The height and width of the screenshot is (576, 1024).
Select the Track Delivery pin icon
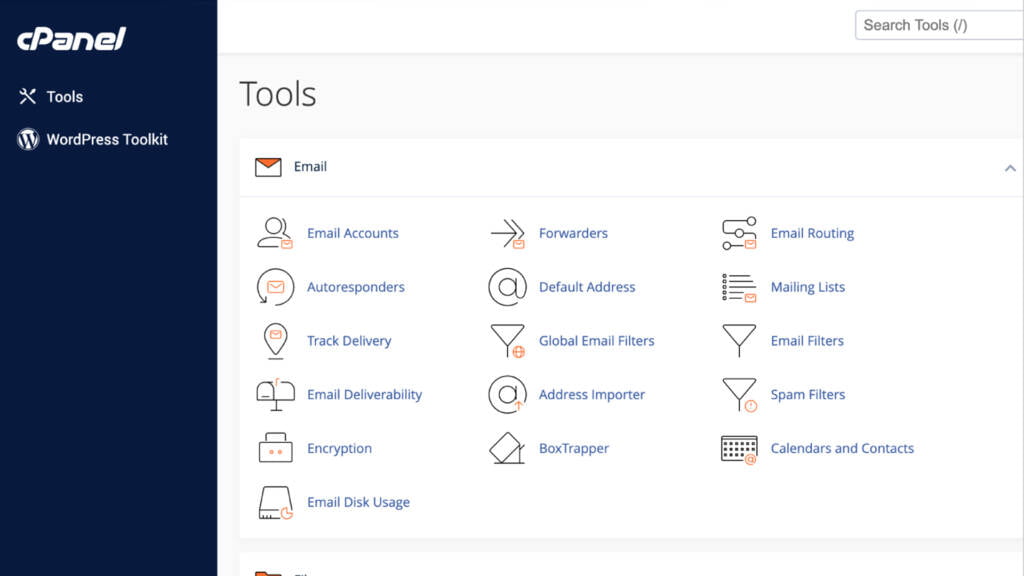click(275, 341)
